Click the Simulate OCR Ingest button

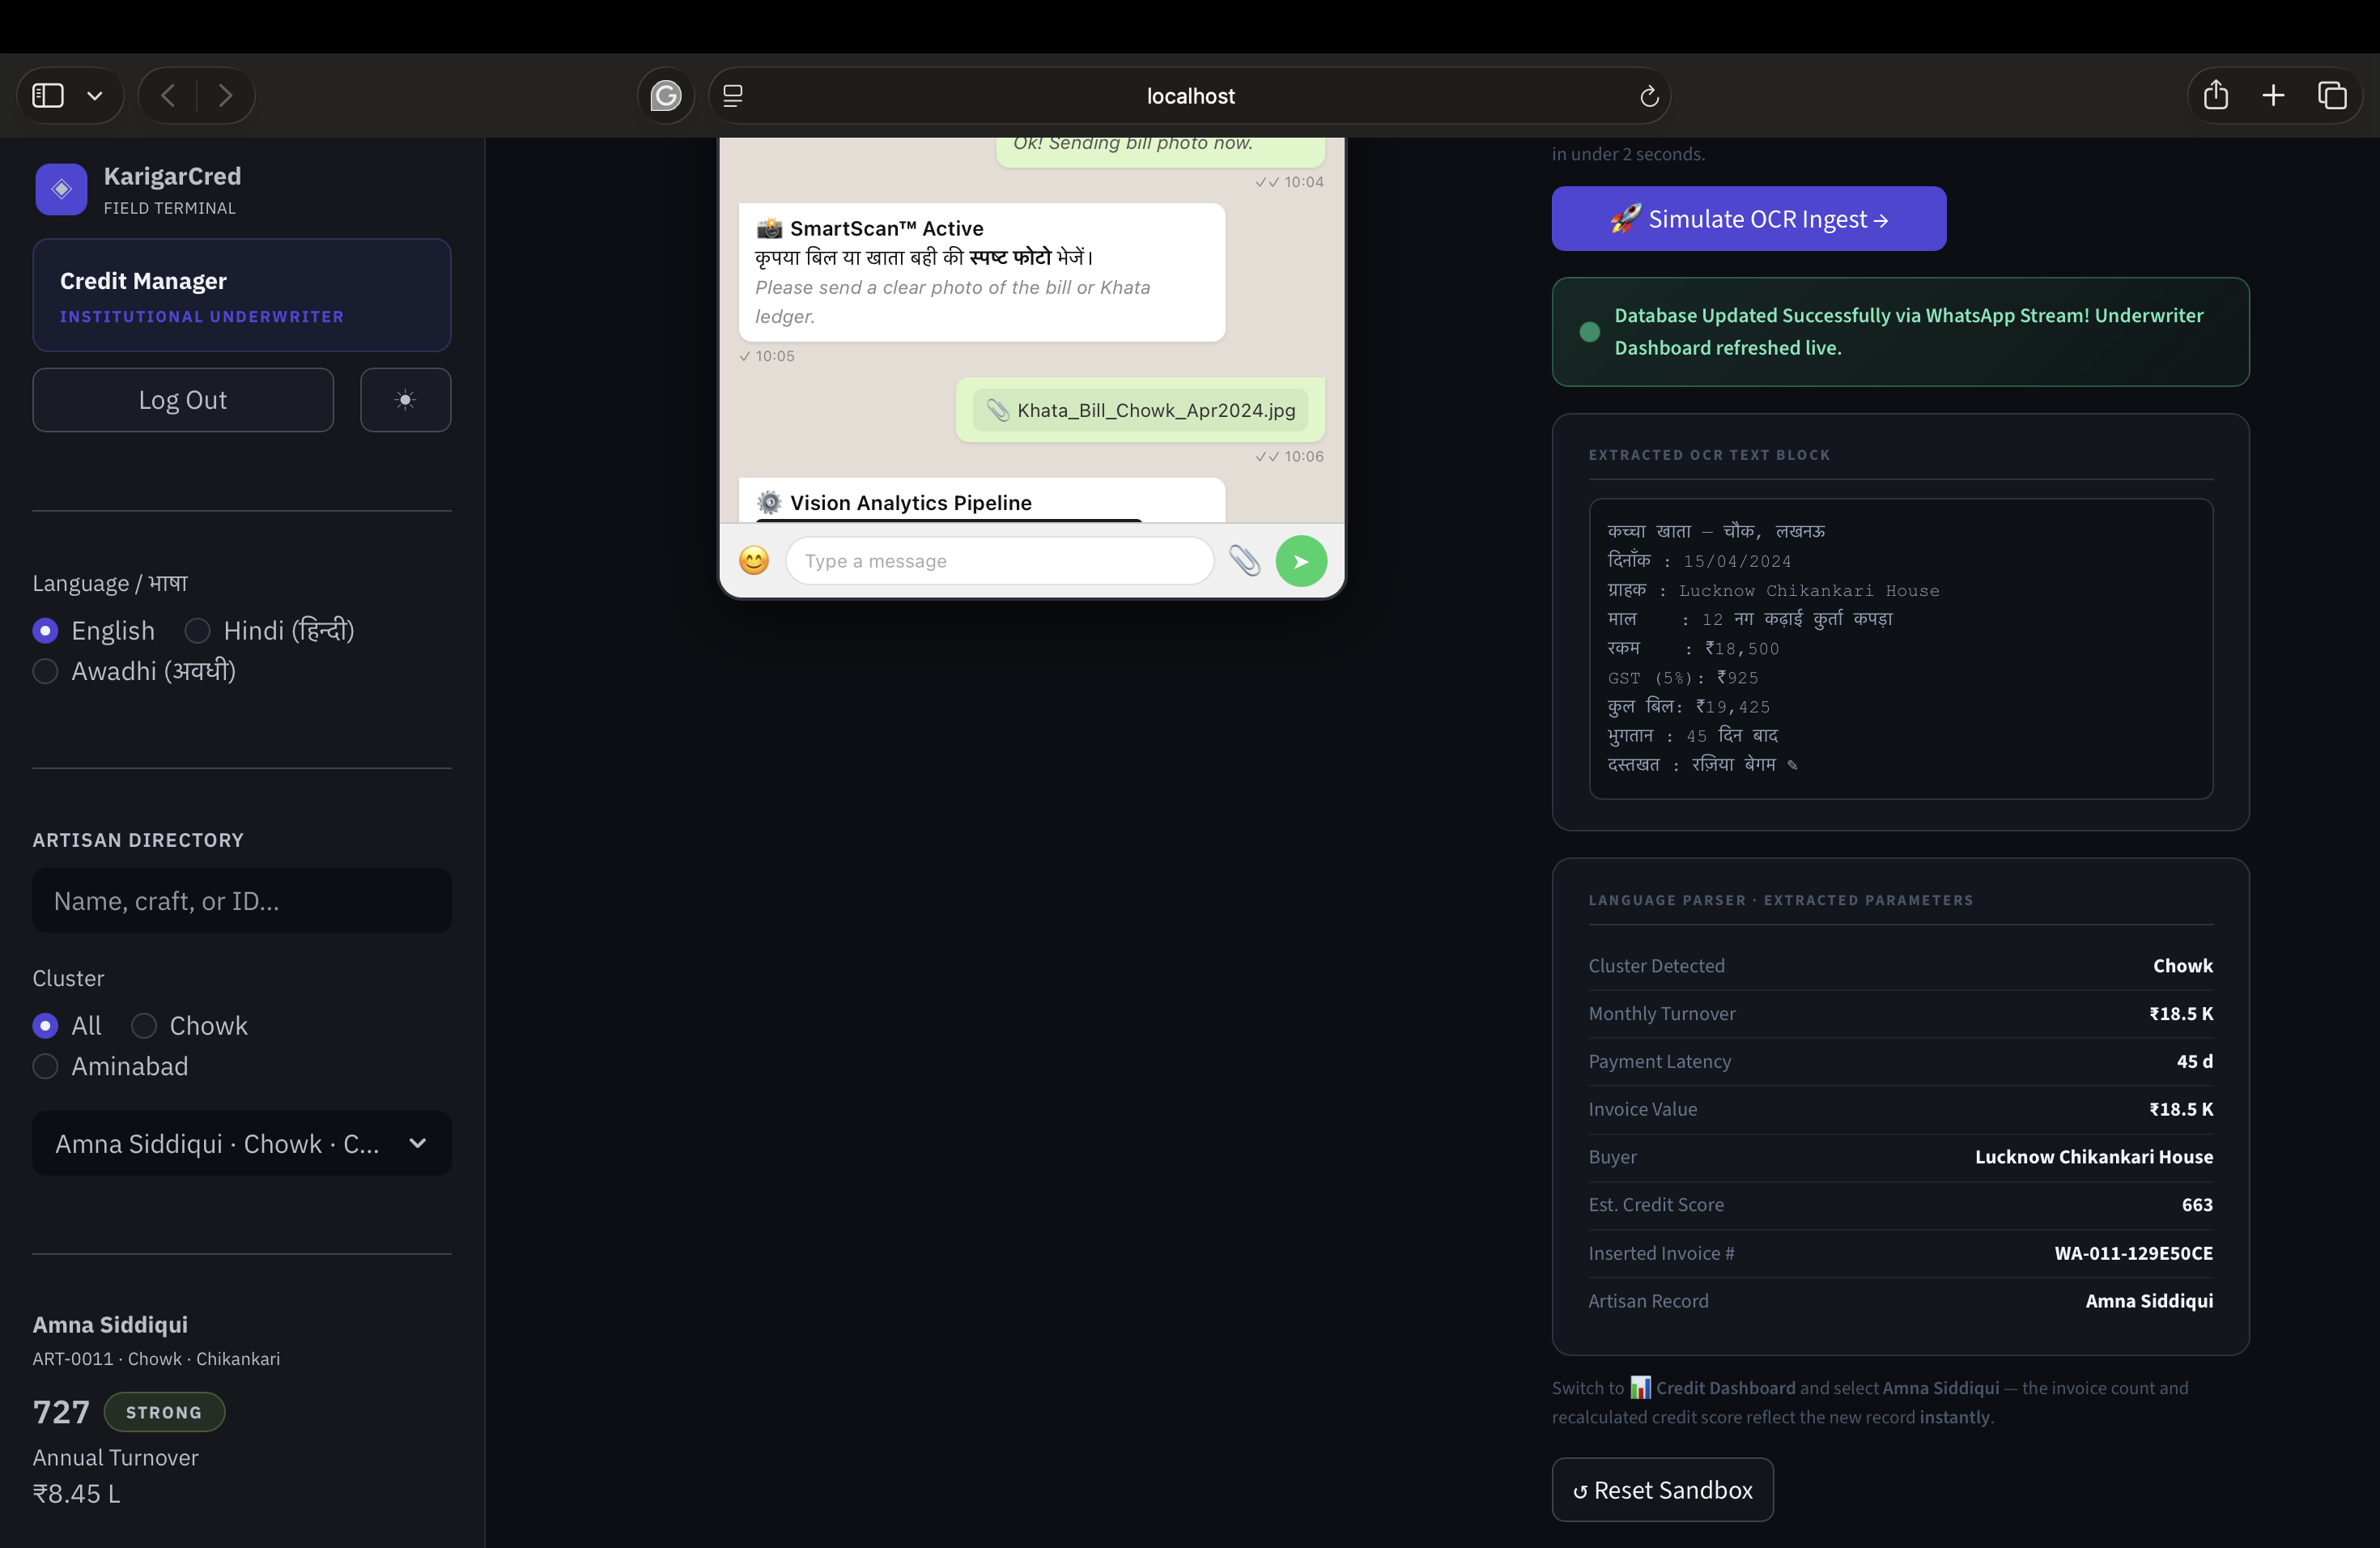tap(1748, 219)
